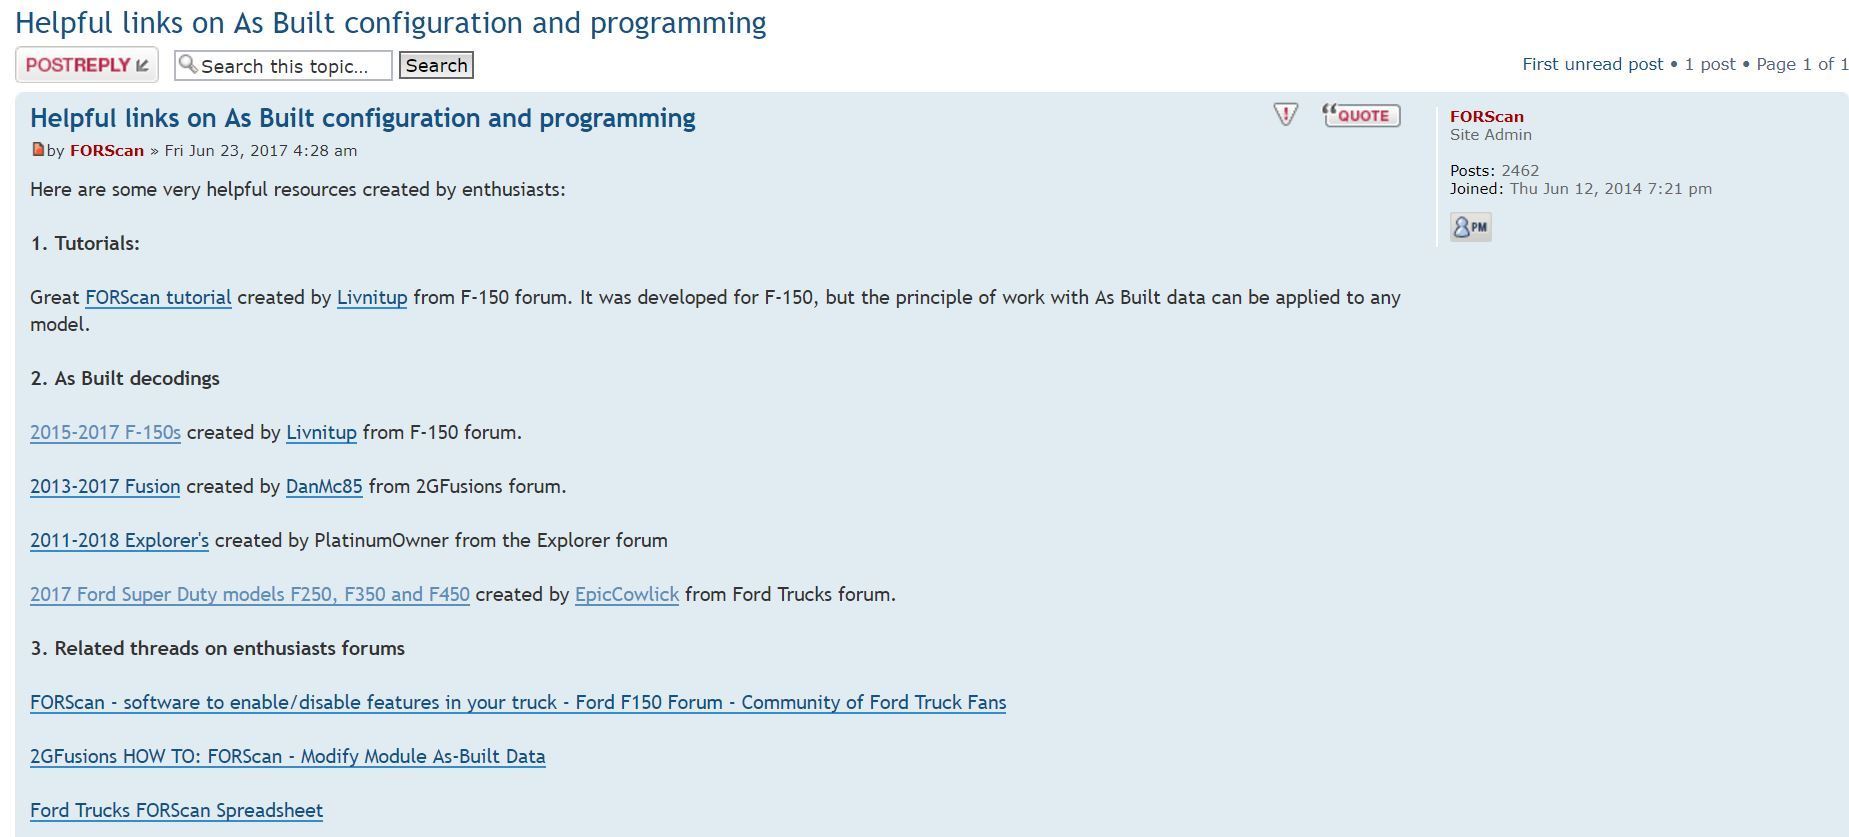This screenshot has height=837, width=1849.
Task: Click the small post icon beside "by FORScan"
Action: point(38,150)
